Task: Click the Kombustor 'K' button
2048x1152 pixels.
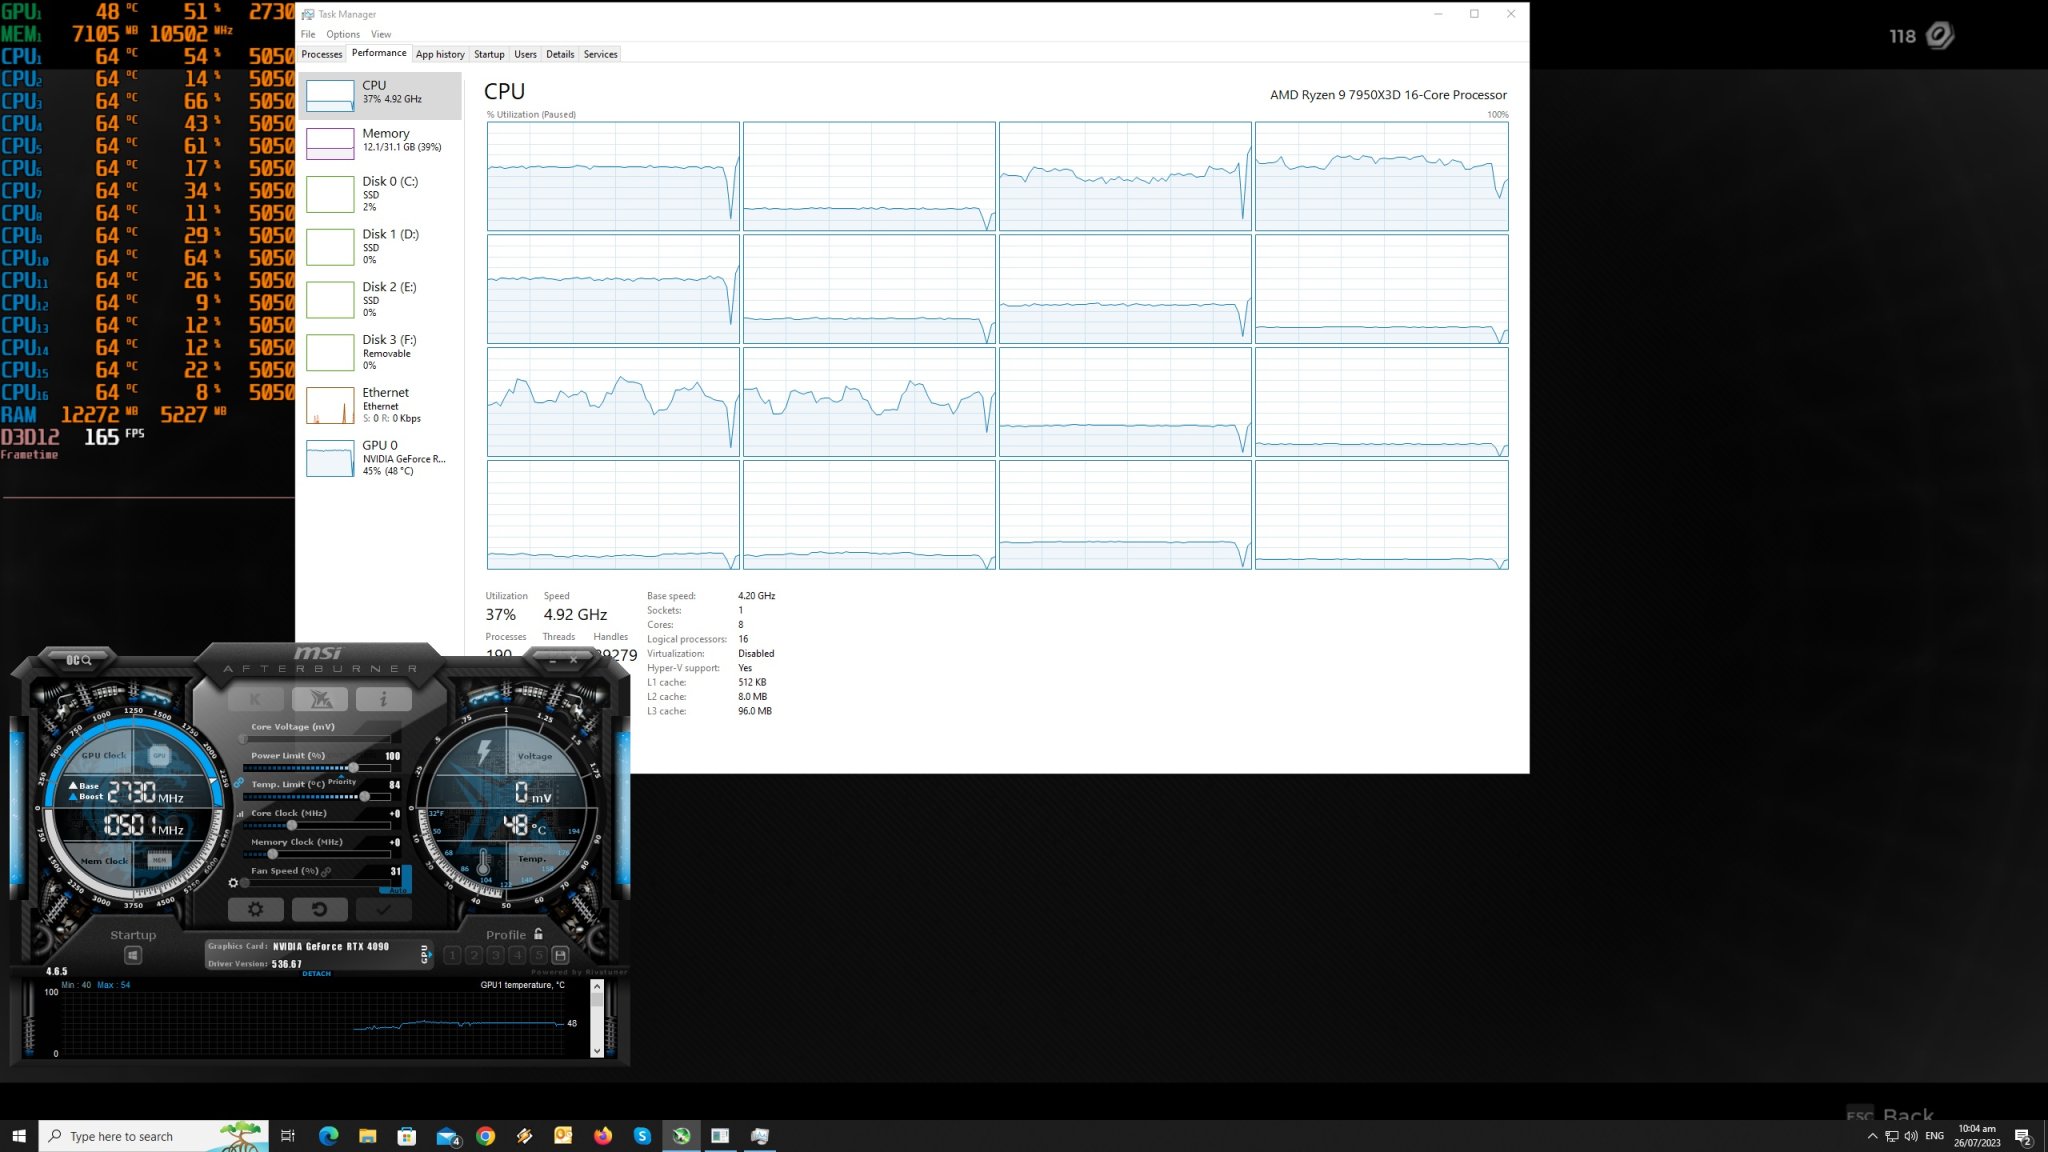Action: click(255, 699)
